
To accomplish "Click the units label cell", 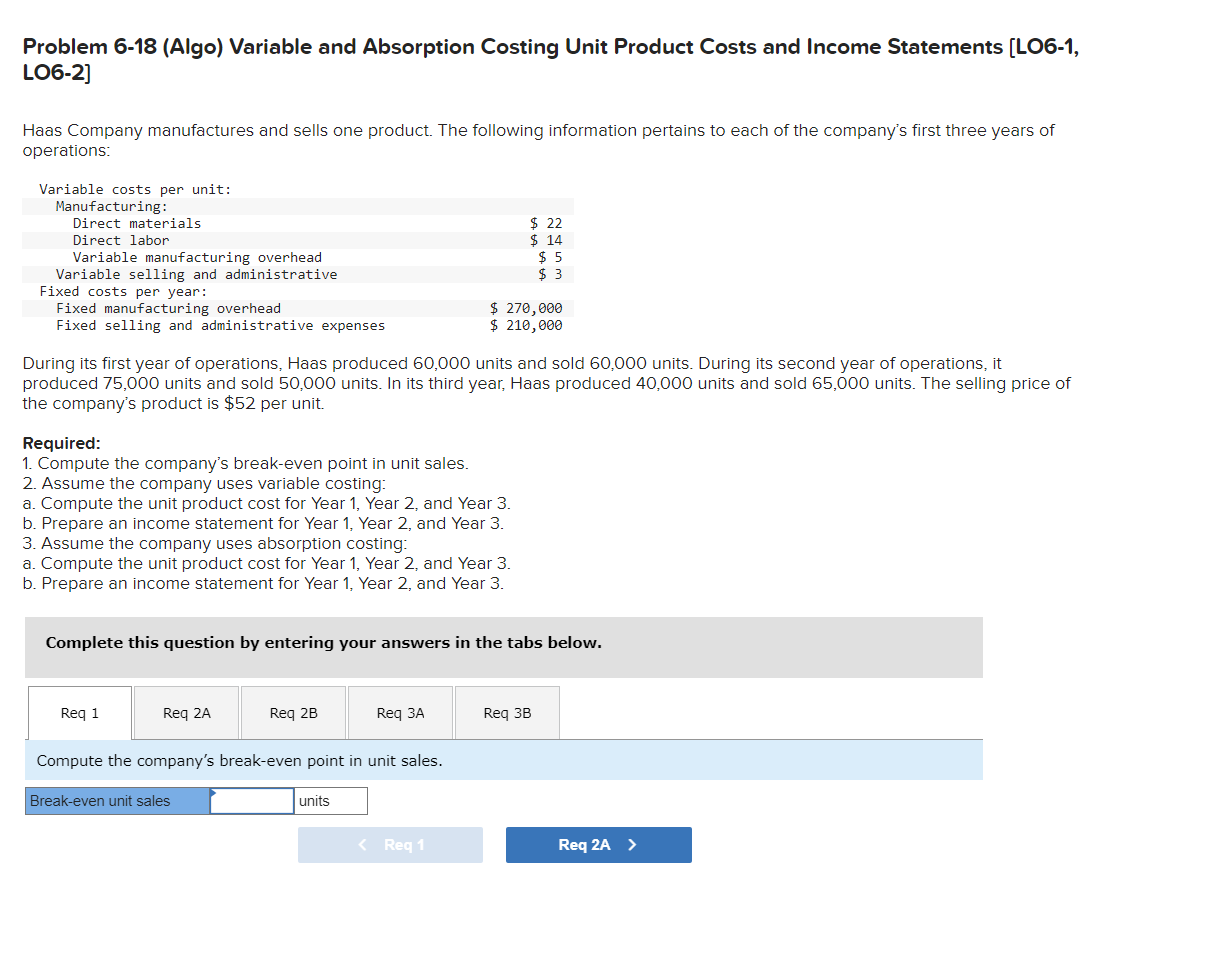I will click(330, 800).
